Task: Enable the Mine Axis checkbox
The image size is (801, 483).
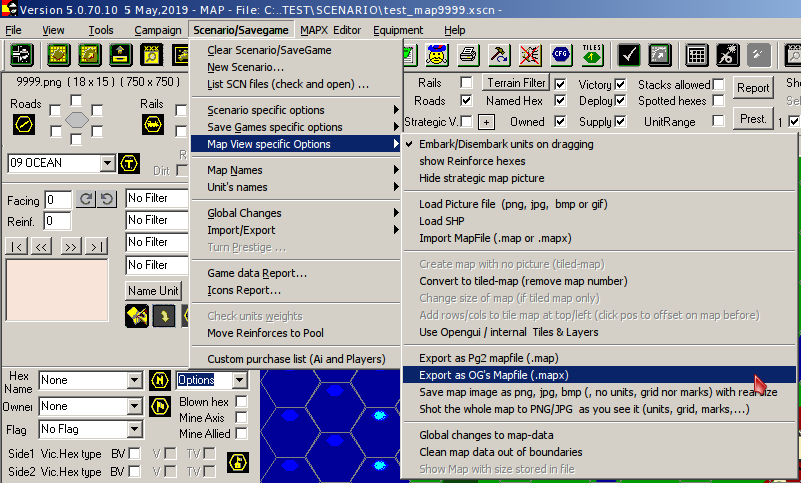Action: [241, 418]
